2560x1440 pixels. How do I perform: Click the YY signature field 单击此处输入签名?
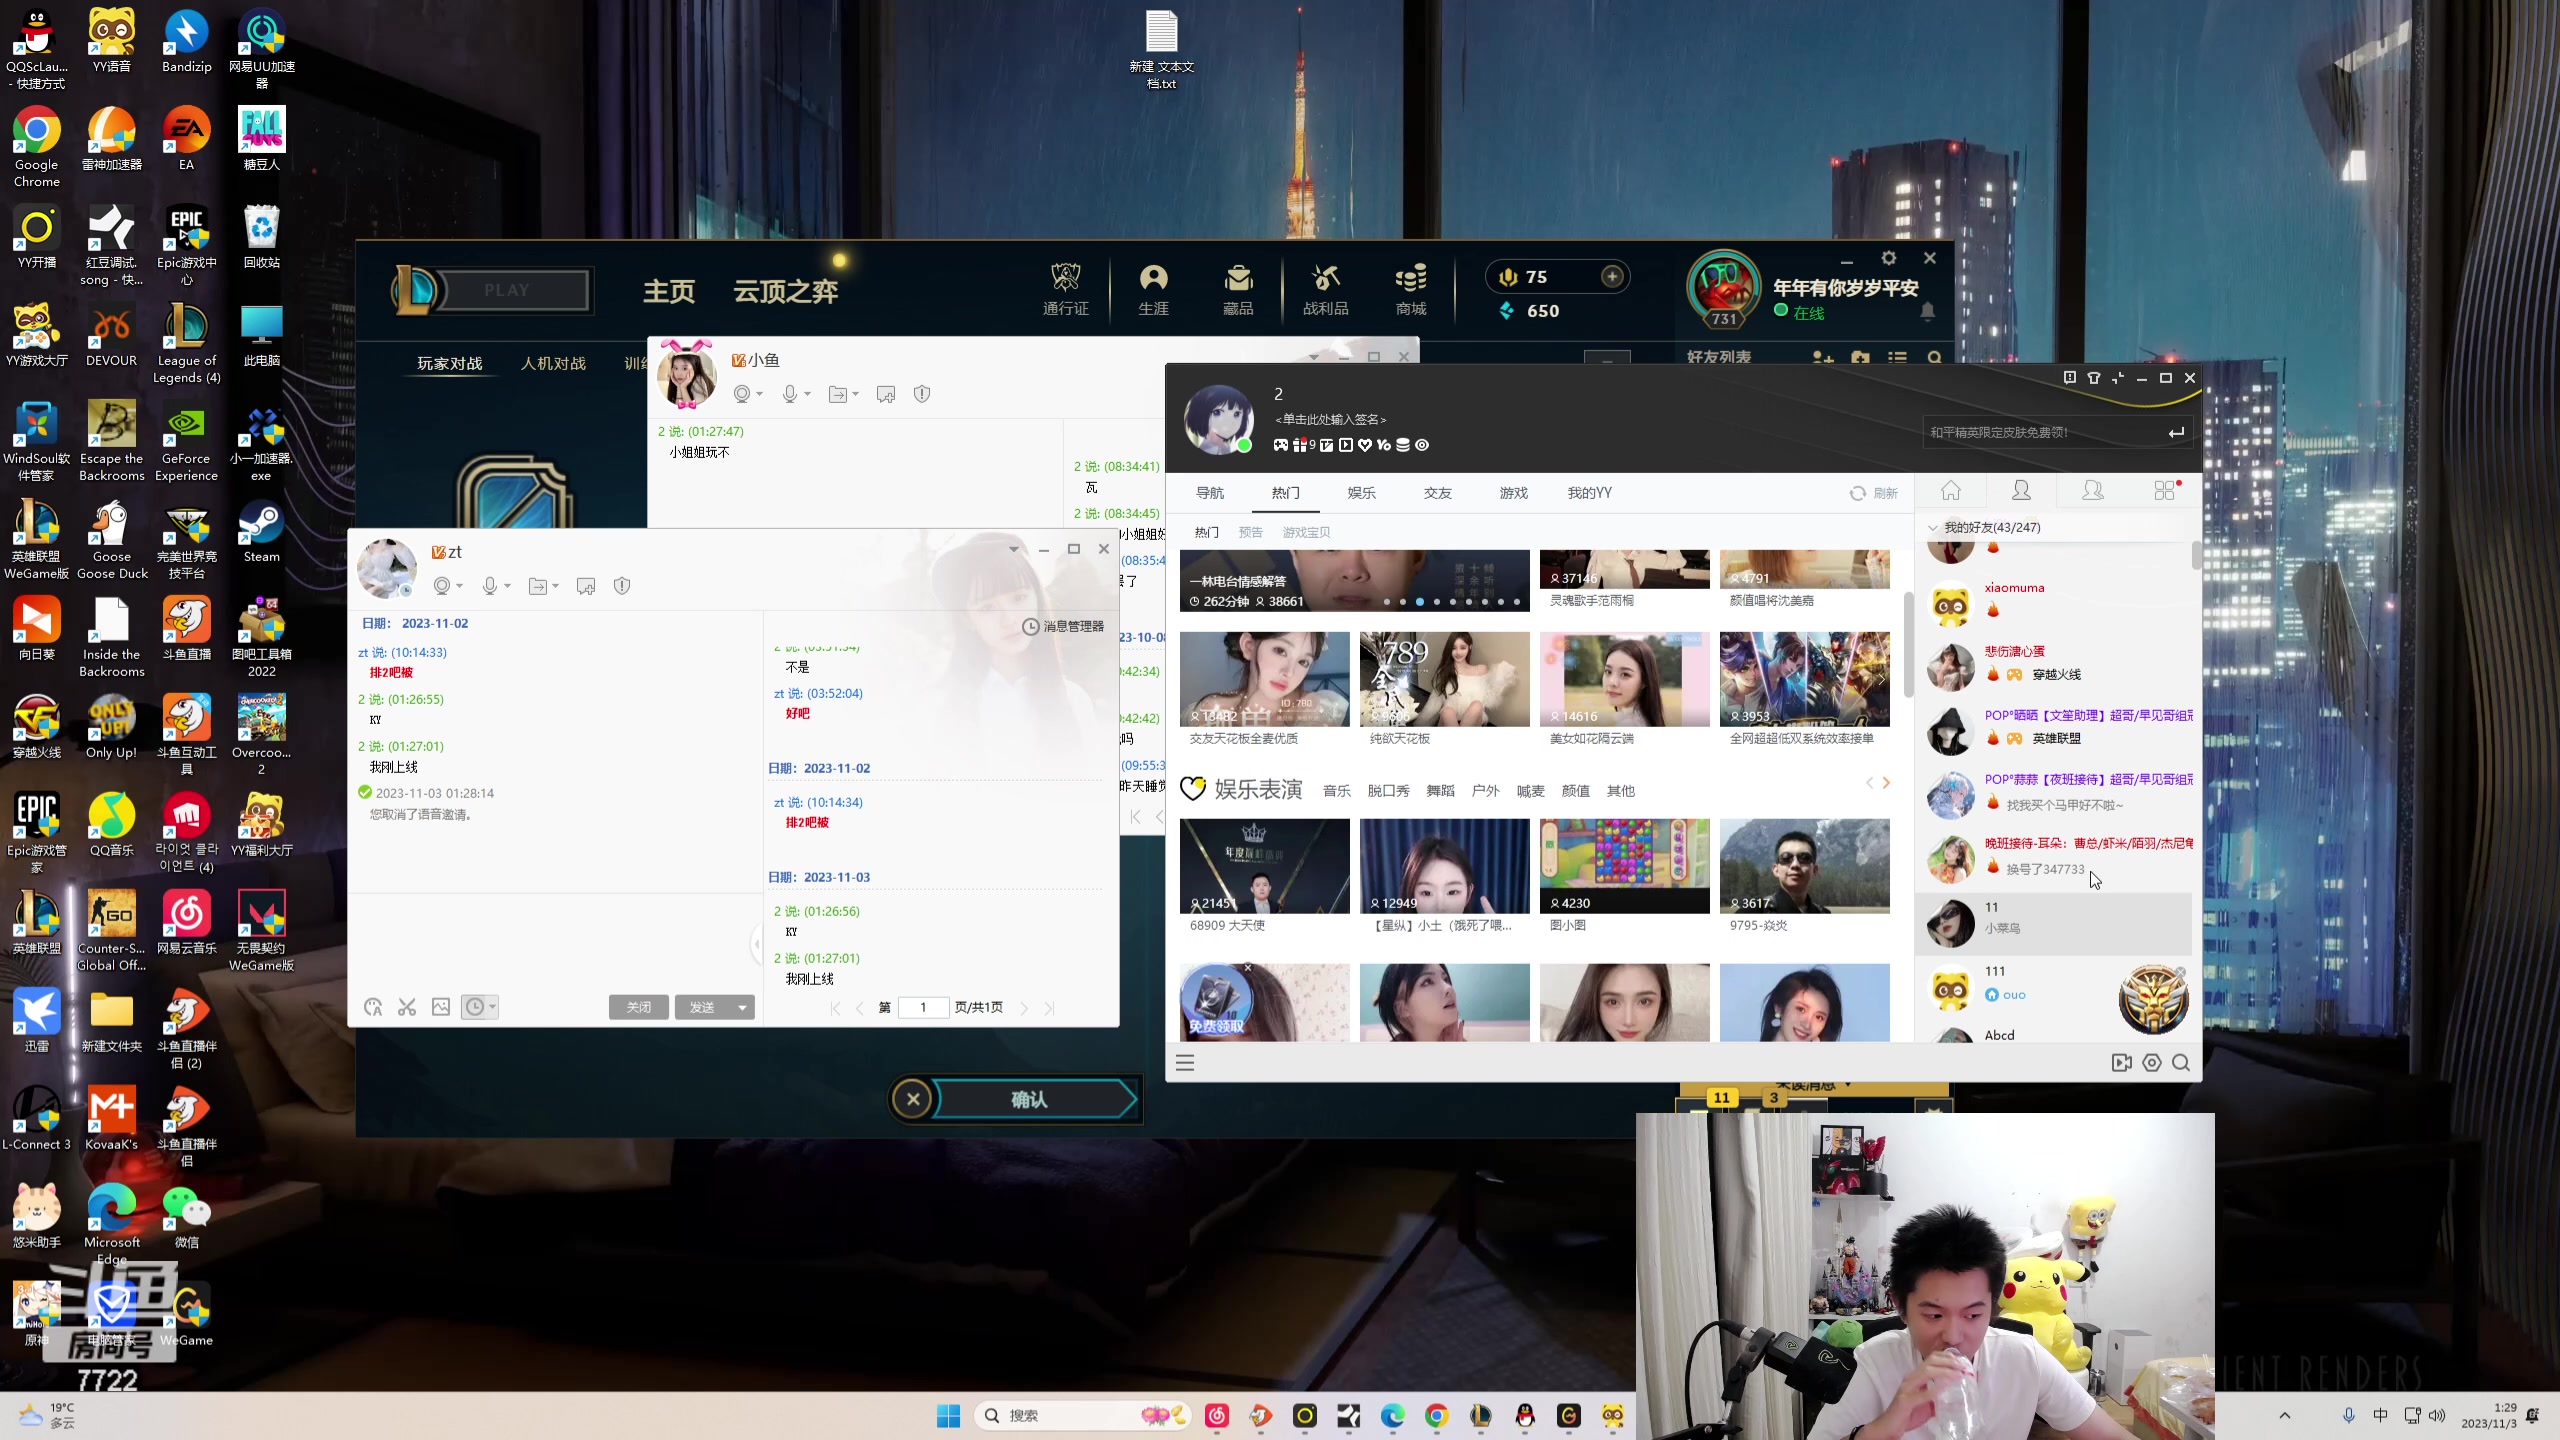pos(1331,420)
